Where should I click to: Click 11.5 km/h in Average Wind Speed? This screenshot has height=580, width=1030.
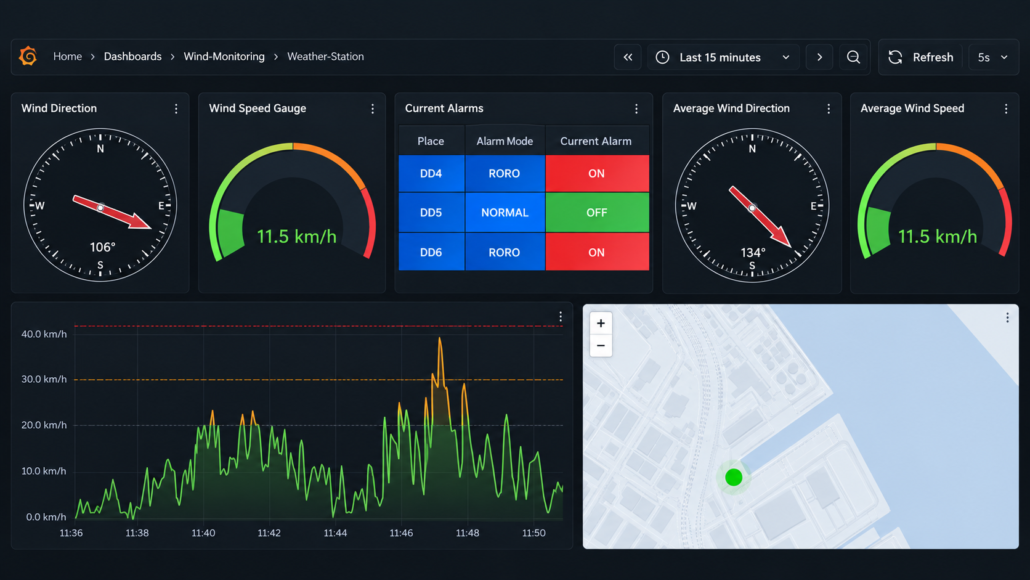click(x=937, y=236)
